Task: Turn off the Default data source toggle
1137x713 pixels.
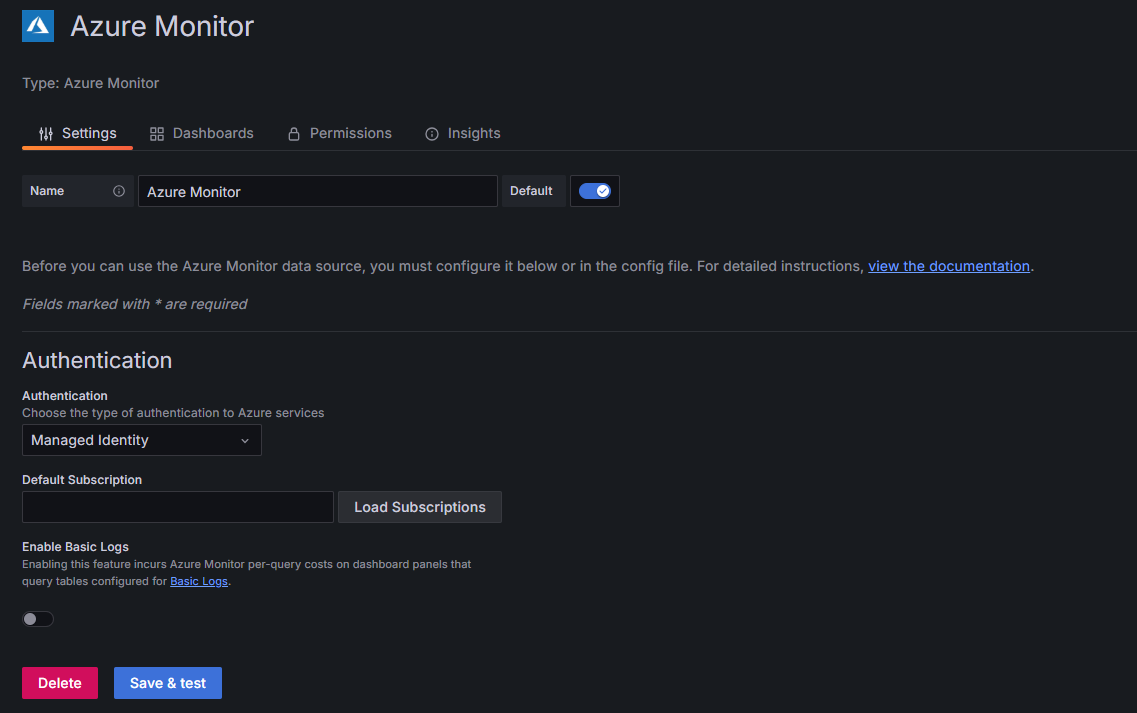Action: click(x=595, y=191)
